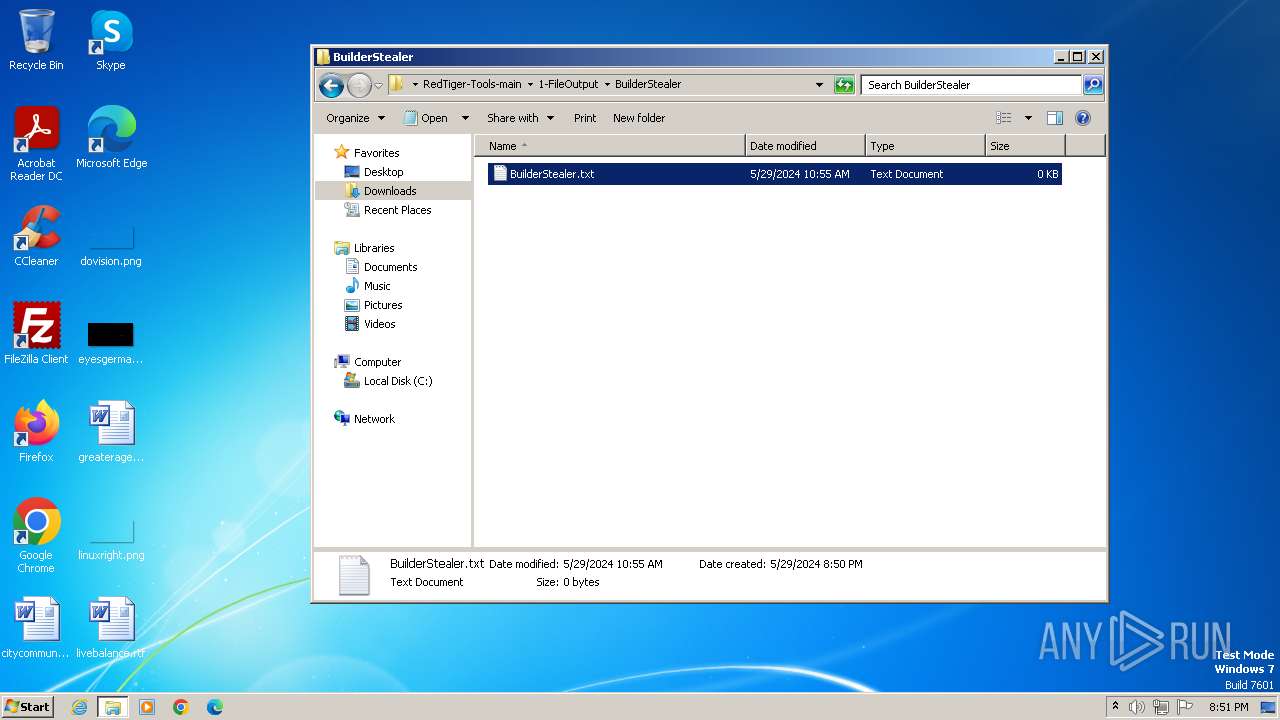This screenshot has width=1280, height=720.
Task: Open the Music library
Action: 377,286
